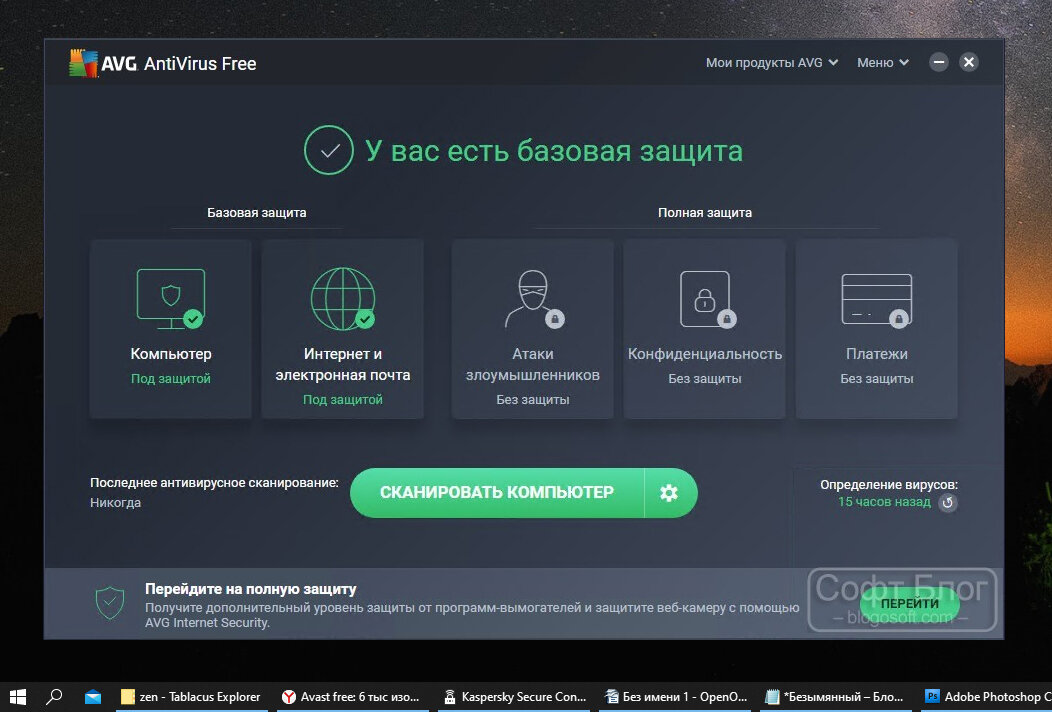Click the Никогда last scan value

tap(115, 503)
